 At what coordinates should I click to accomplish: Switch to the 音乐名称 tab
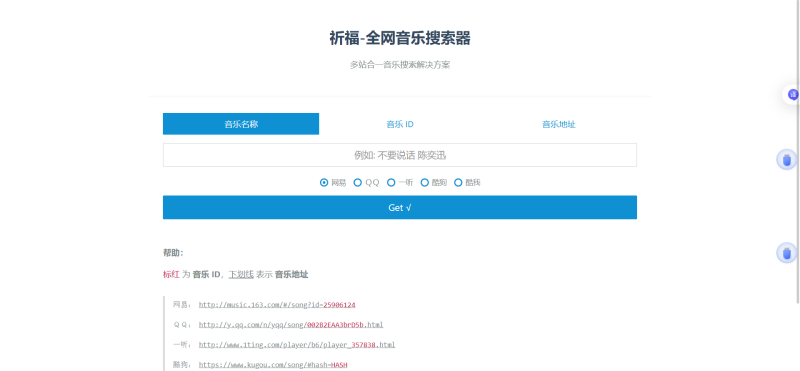coord(241,124)
